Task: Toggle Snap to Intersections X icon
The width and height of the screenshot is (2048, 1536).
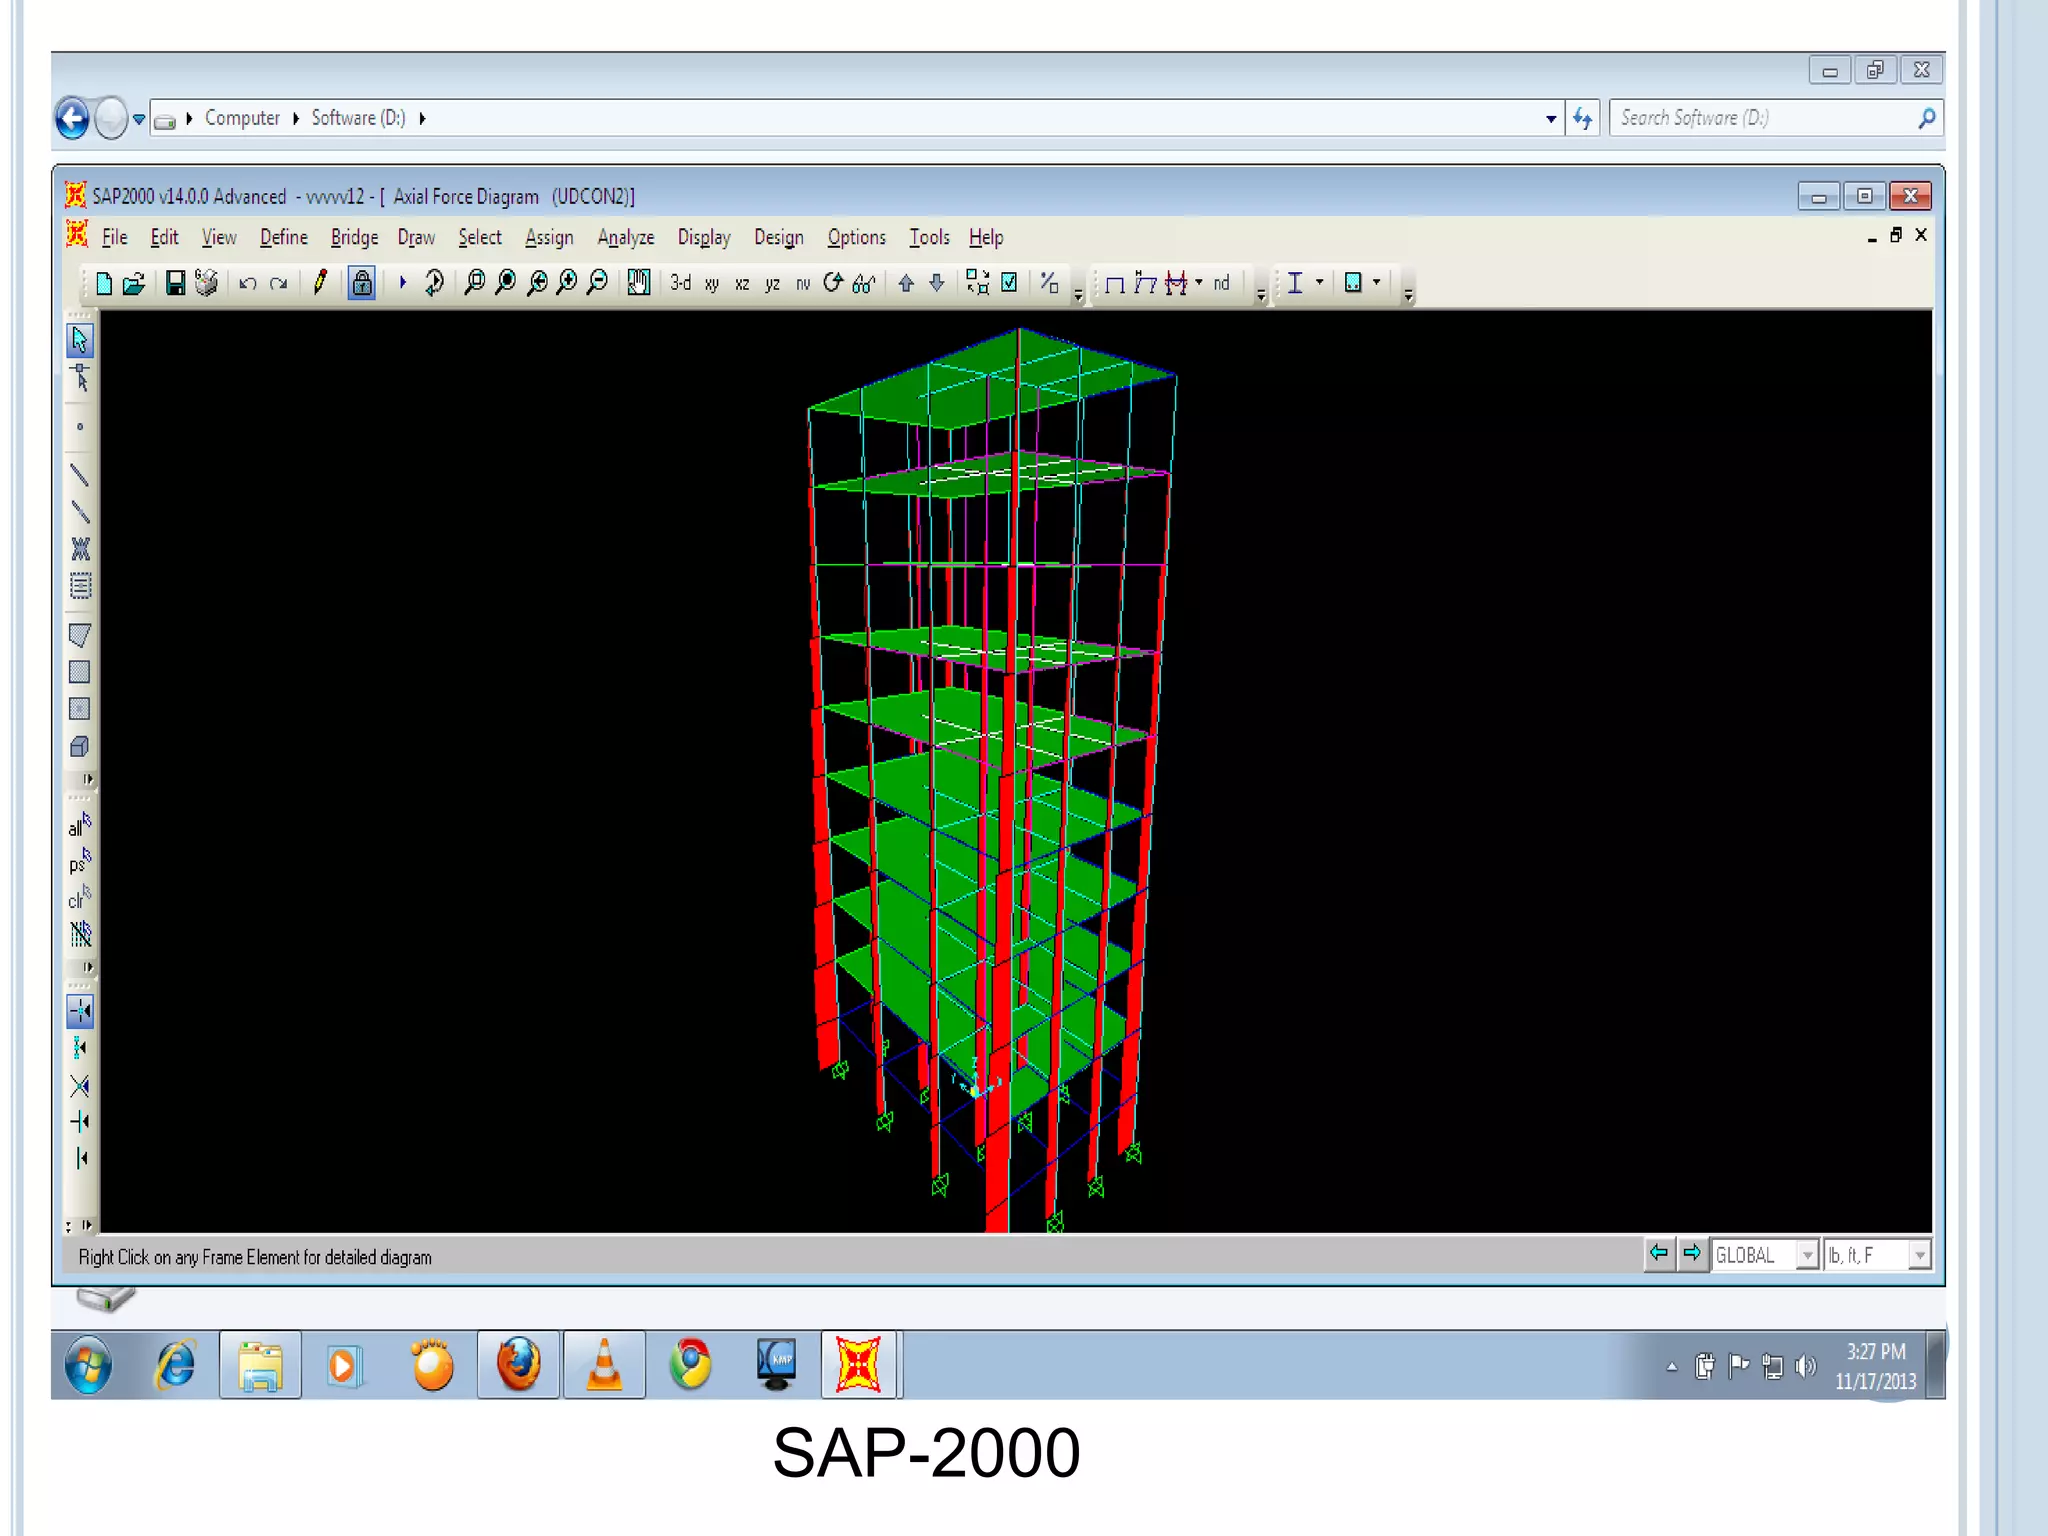Action: point(80,1086)
